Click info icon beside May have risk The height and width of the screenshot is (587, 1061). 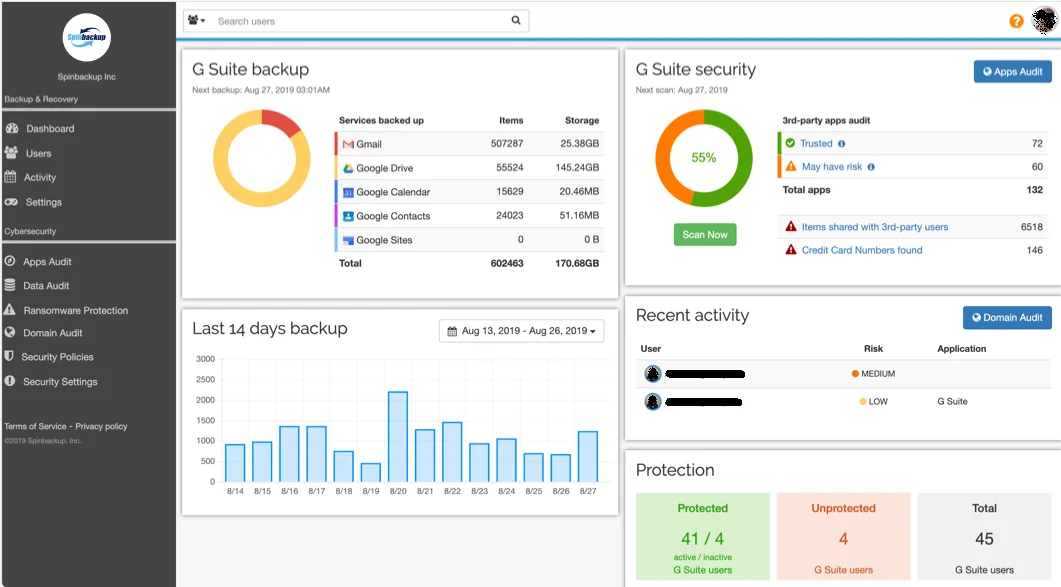click(x=871, y=167)
